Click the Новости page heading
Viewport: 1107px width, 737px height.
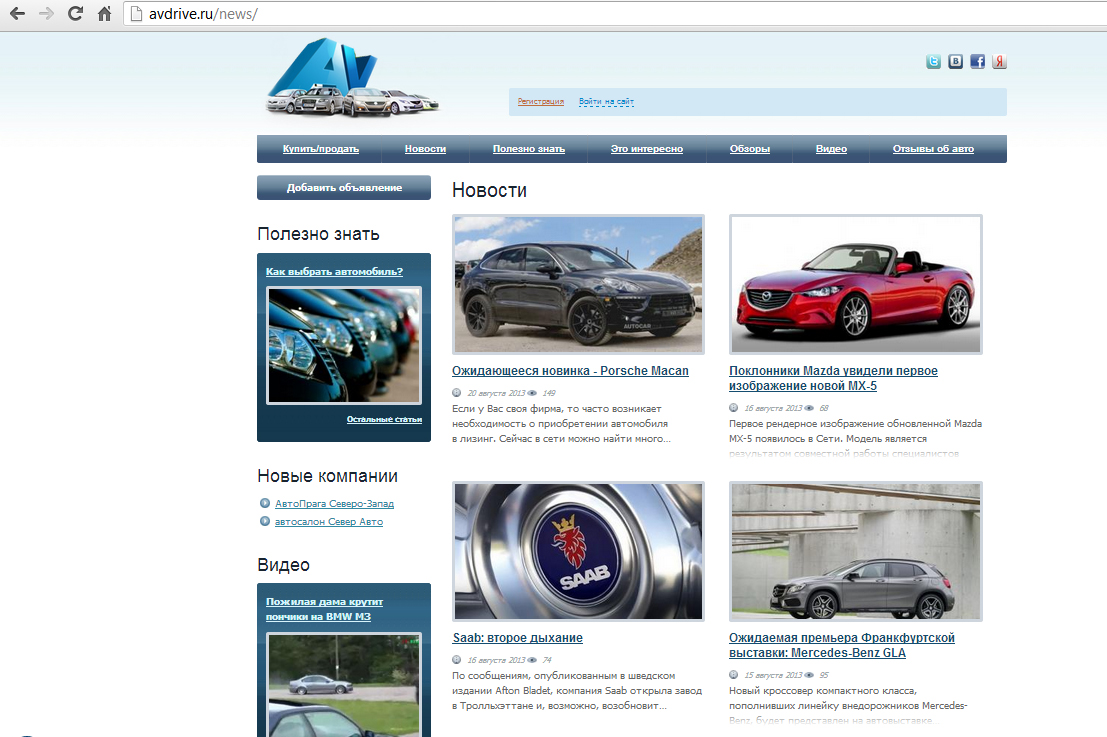[489, 191]
